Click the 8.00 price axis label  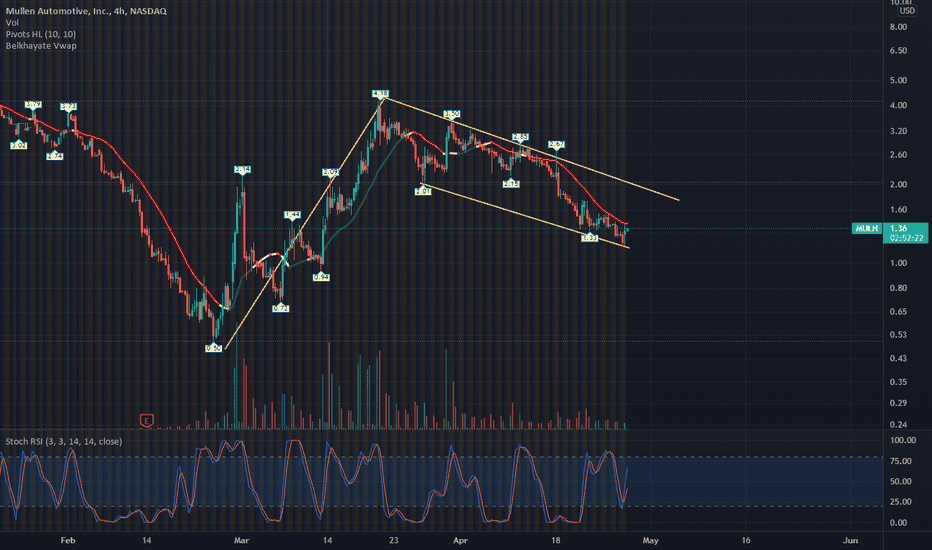898,27
